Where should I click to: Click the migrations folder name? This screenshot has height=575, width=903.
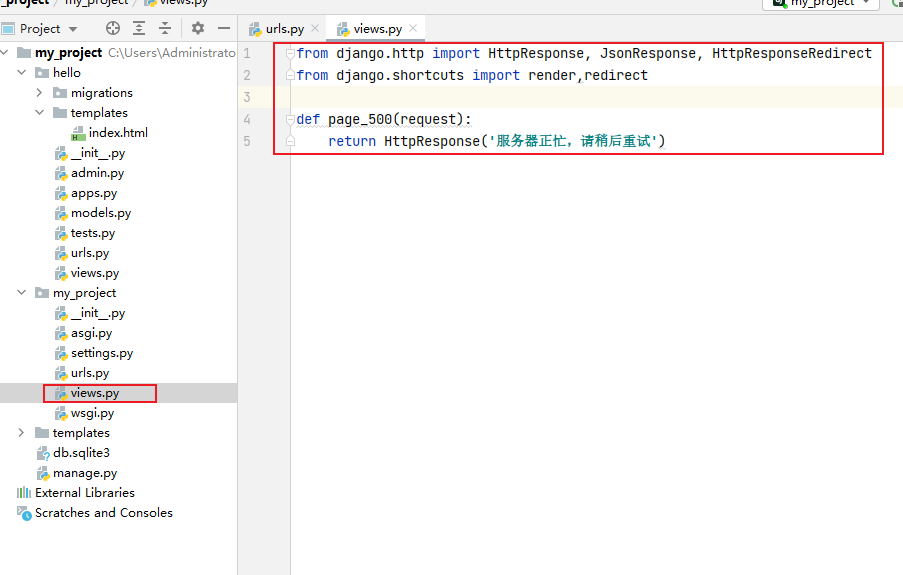102,92
